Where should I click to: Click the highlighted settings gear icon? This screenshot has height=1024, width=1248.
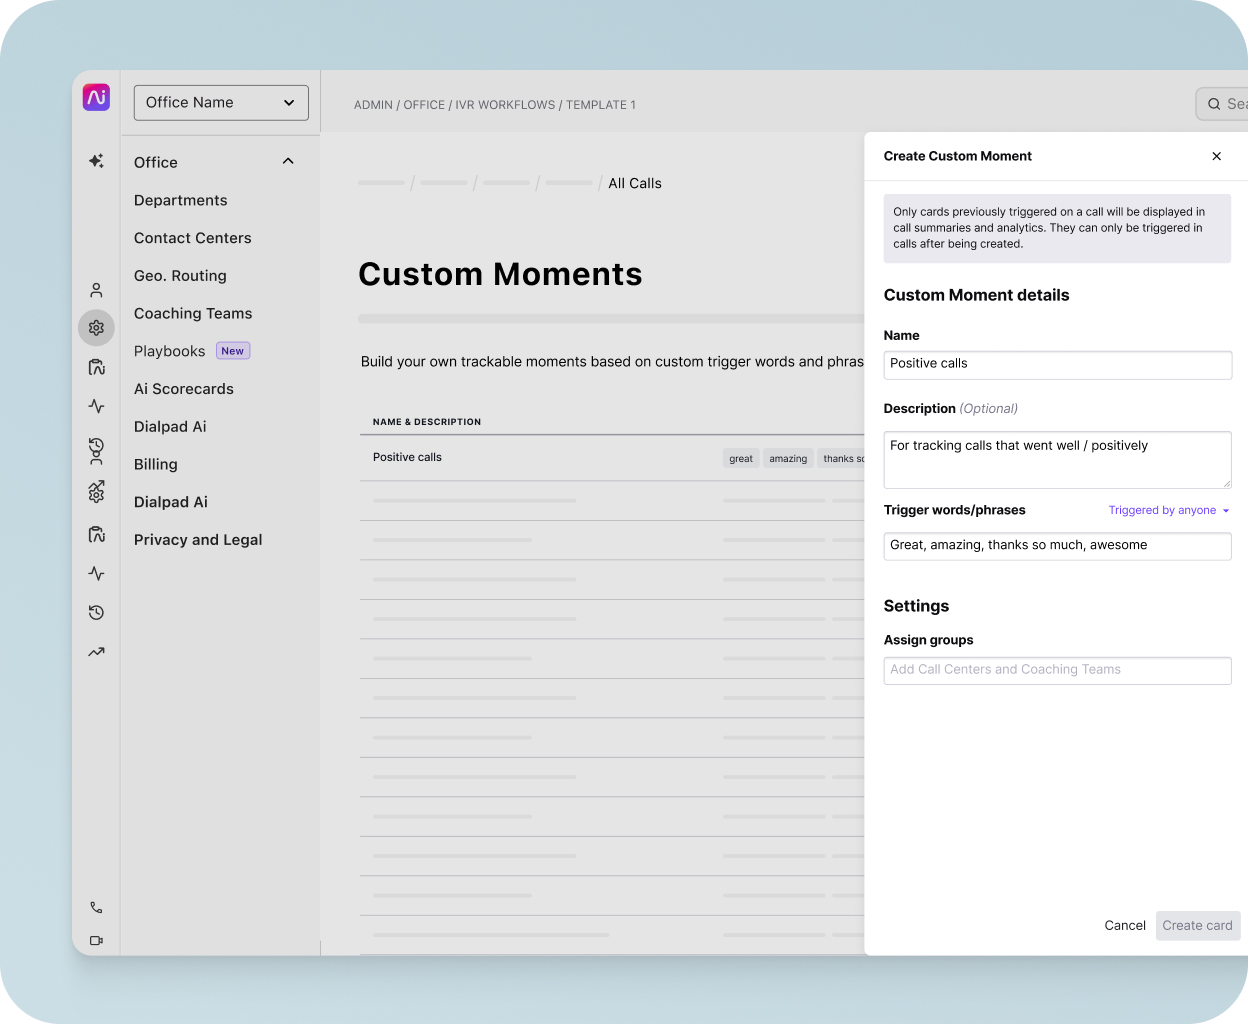96,327
